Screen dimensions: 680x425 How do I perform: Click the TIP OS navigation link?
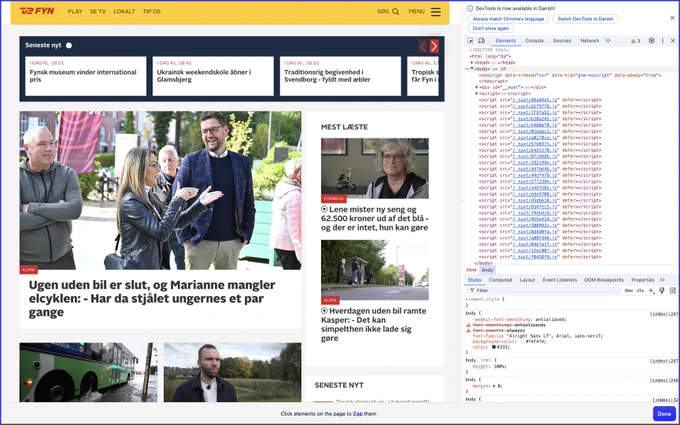click(x=152, y=12)
